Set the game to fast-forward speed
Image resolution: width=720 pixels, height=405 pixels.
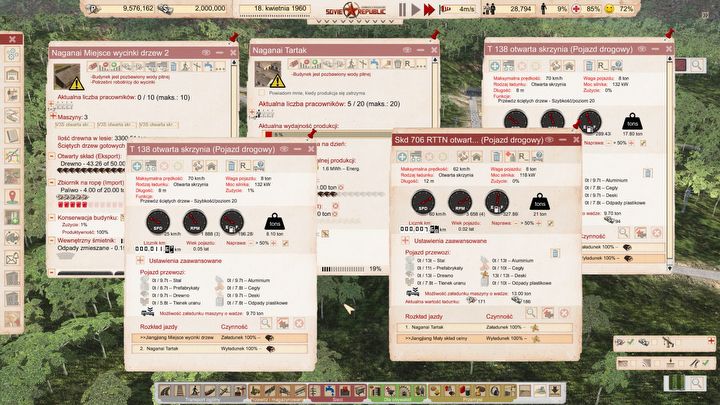click(429, 10)
